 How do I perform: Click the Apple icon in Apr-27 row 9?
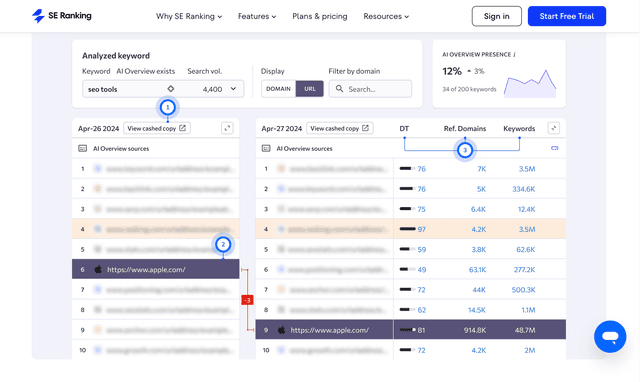[x=281, y=330]
